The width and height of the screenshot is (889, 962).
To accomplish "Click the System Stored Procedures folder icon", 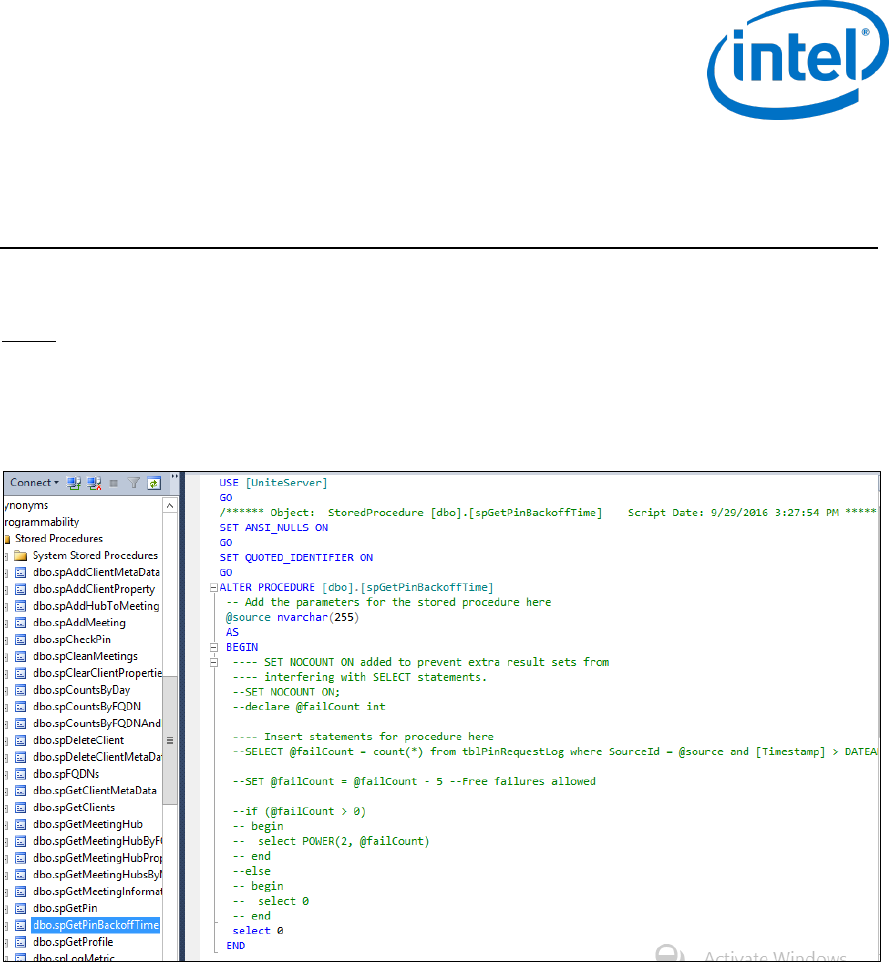I will [21, 556].
